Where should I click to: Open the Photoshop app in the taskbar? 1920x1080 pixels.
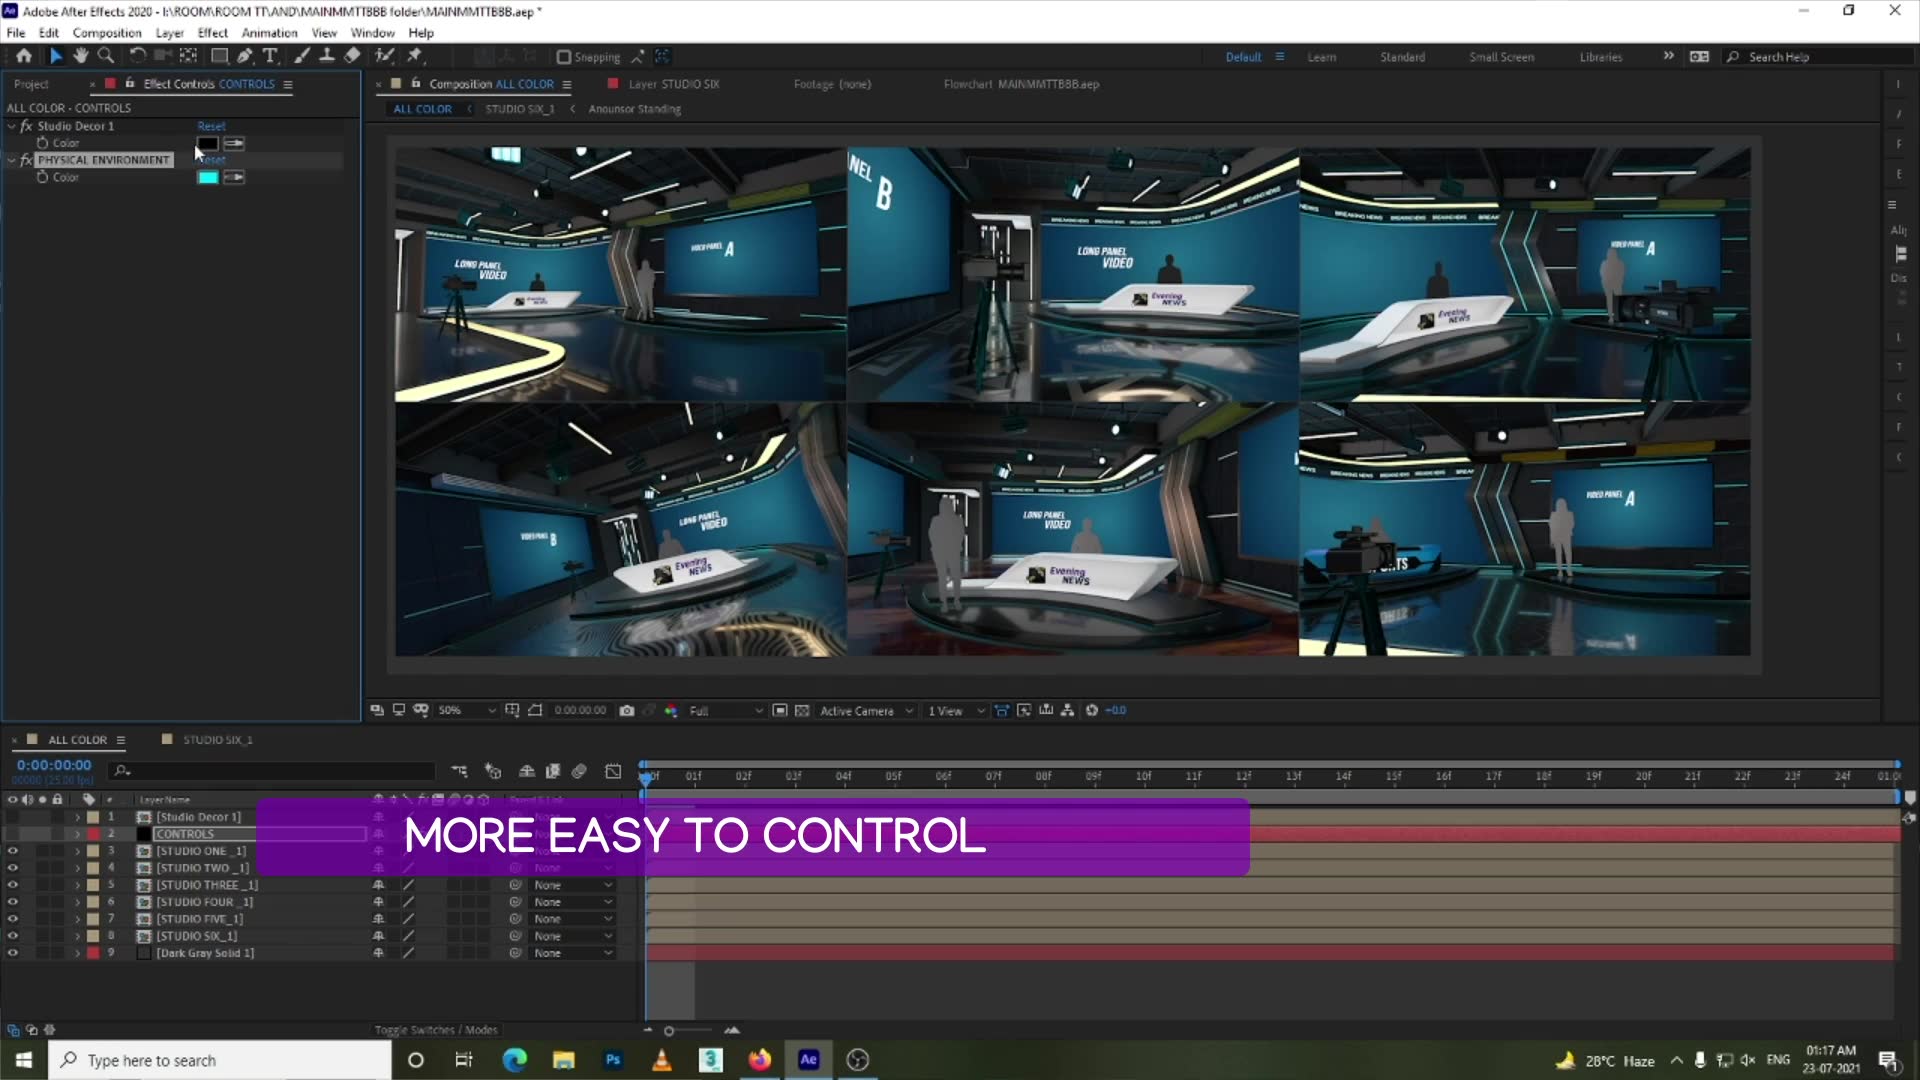[x=613, y=1060]
